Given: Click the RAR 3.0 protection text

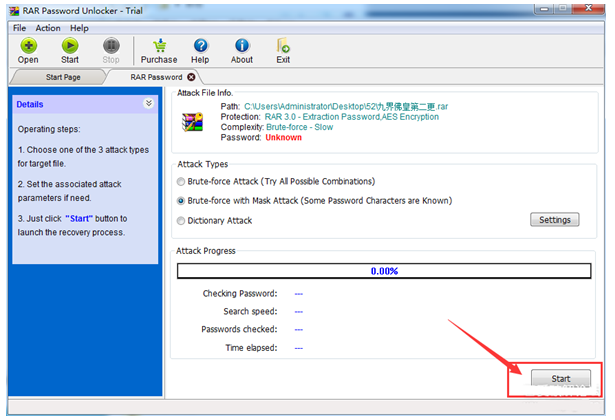Looking at the screenshot, I should pos(352,117).
